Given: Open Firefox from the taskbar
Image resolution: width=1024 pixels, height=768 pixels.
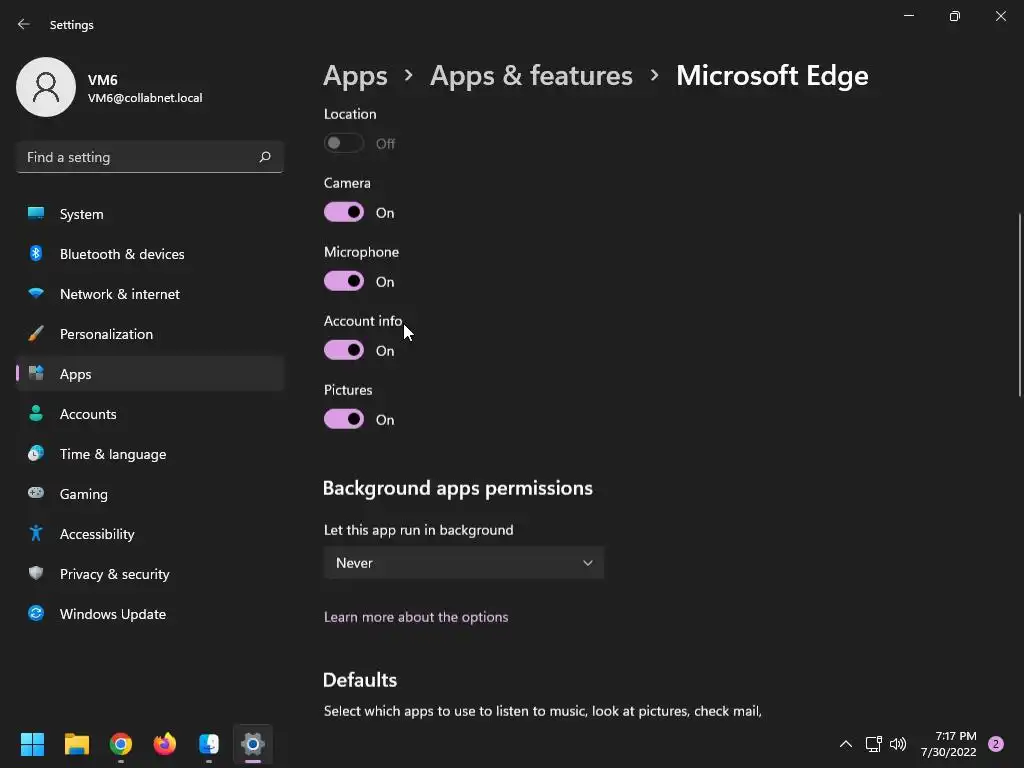Looking at the screenshot, I should (165, 744).
